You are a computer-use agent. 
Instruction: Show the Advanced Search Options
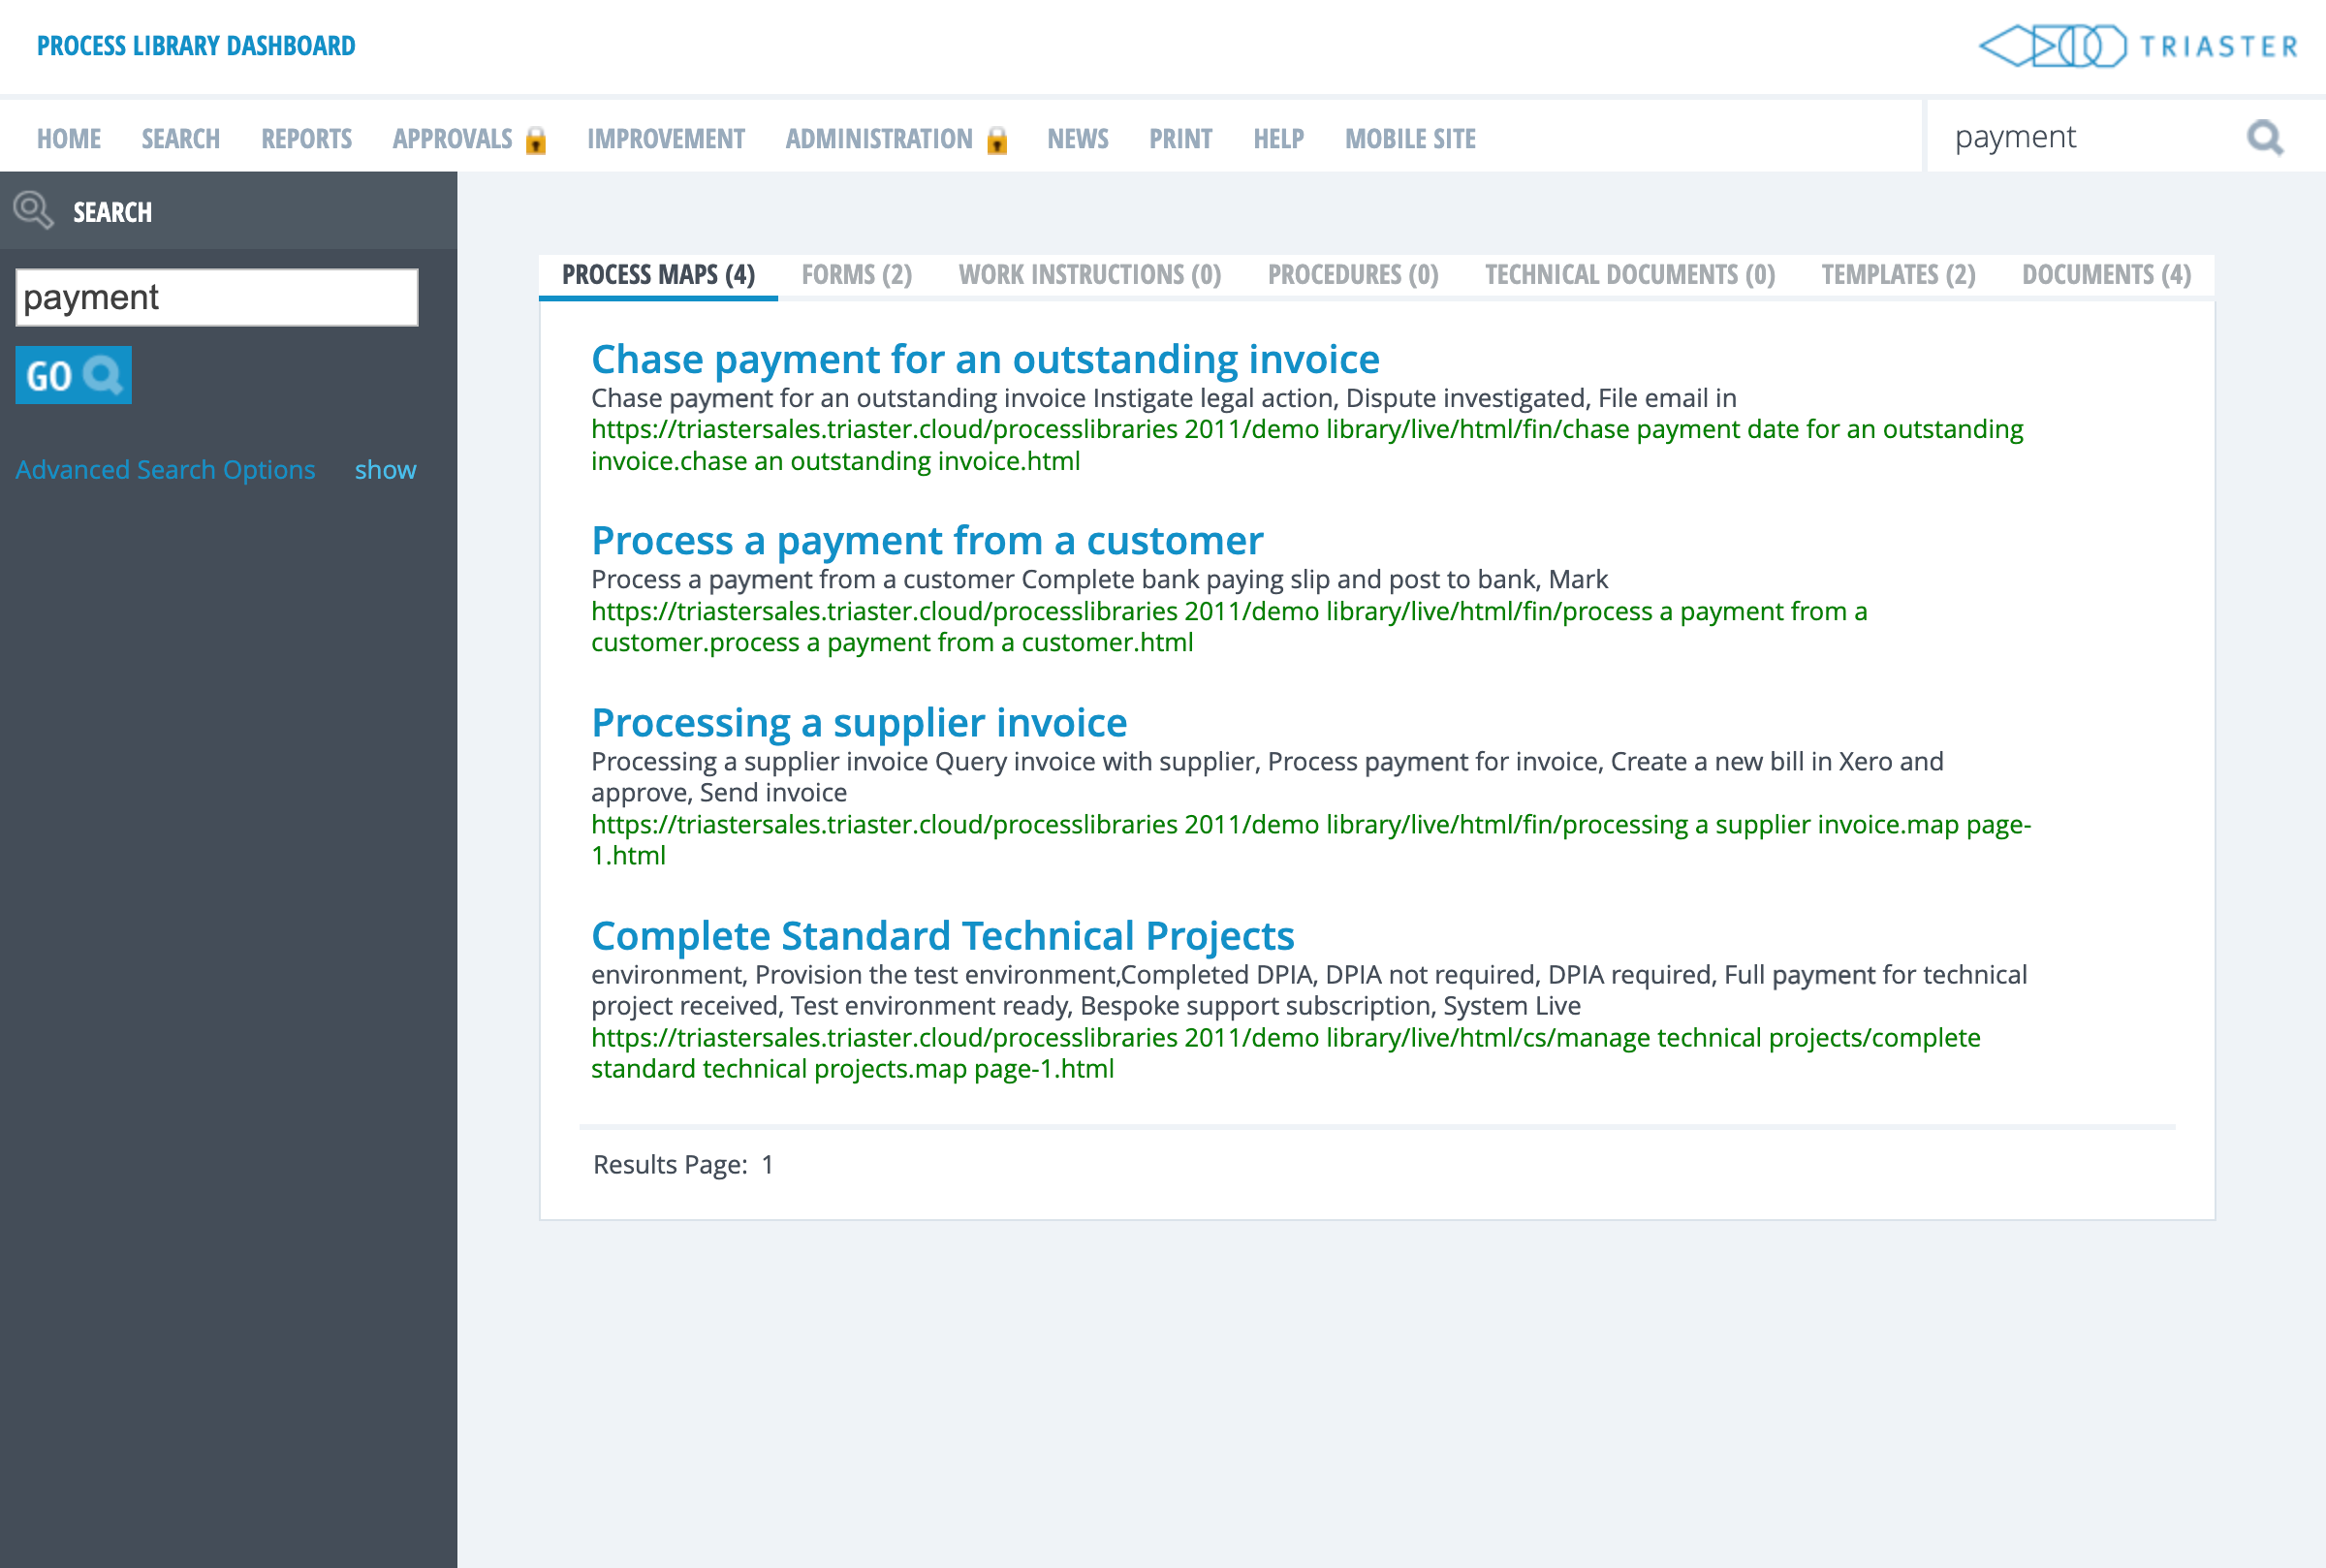coord(385,470)
